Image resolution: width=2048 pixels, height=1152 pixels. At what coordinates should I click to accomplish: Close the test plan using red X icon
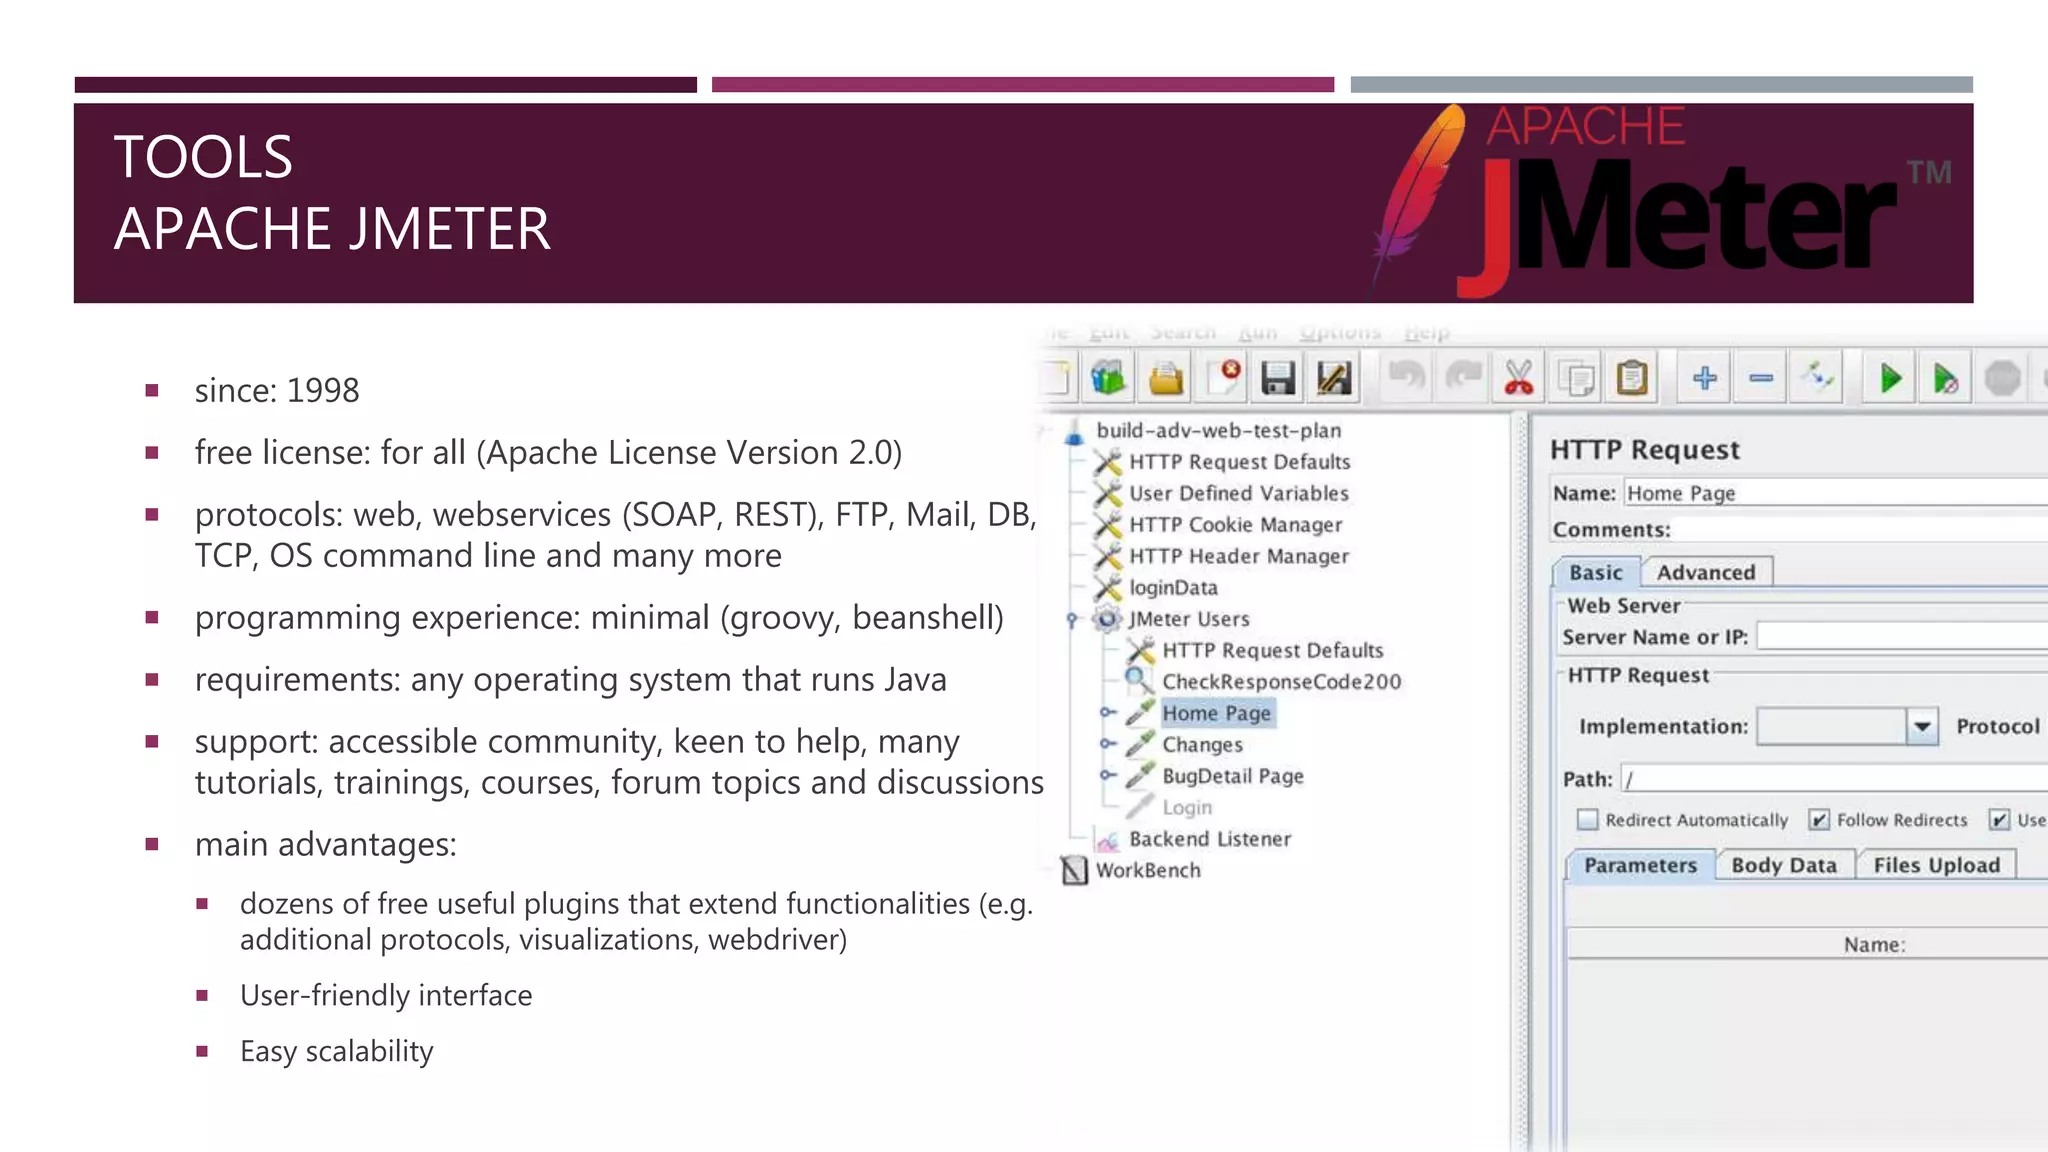tap(1223, 379)
